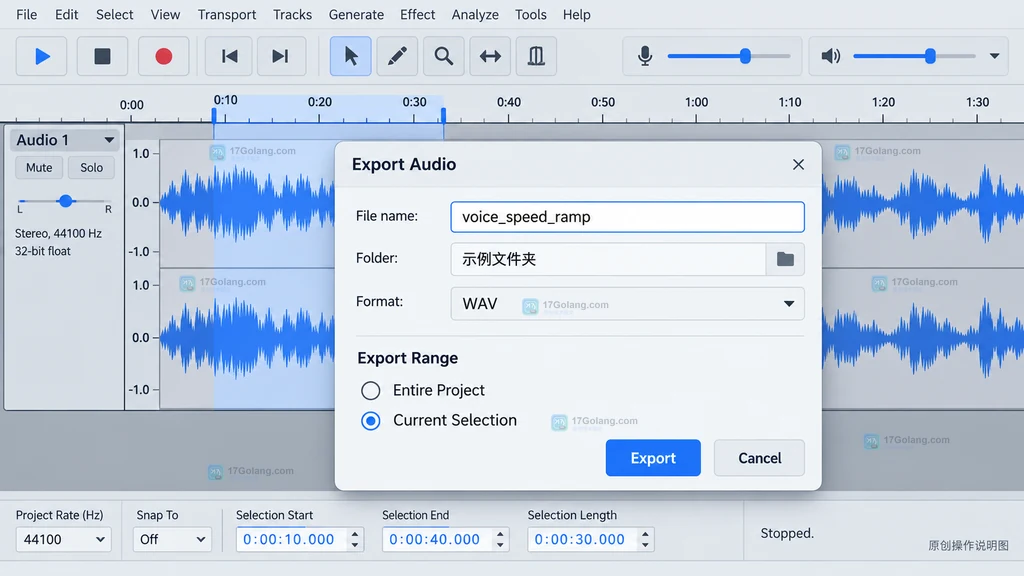Select the Entire Project radio option
1024x576 pixels.
coord(370,391)
